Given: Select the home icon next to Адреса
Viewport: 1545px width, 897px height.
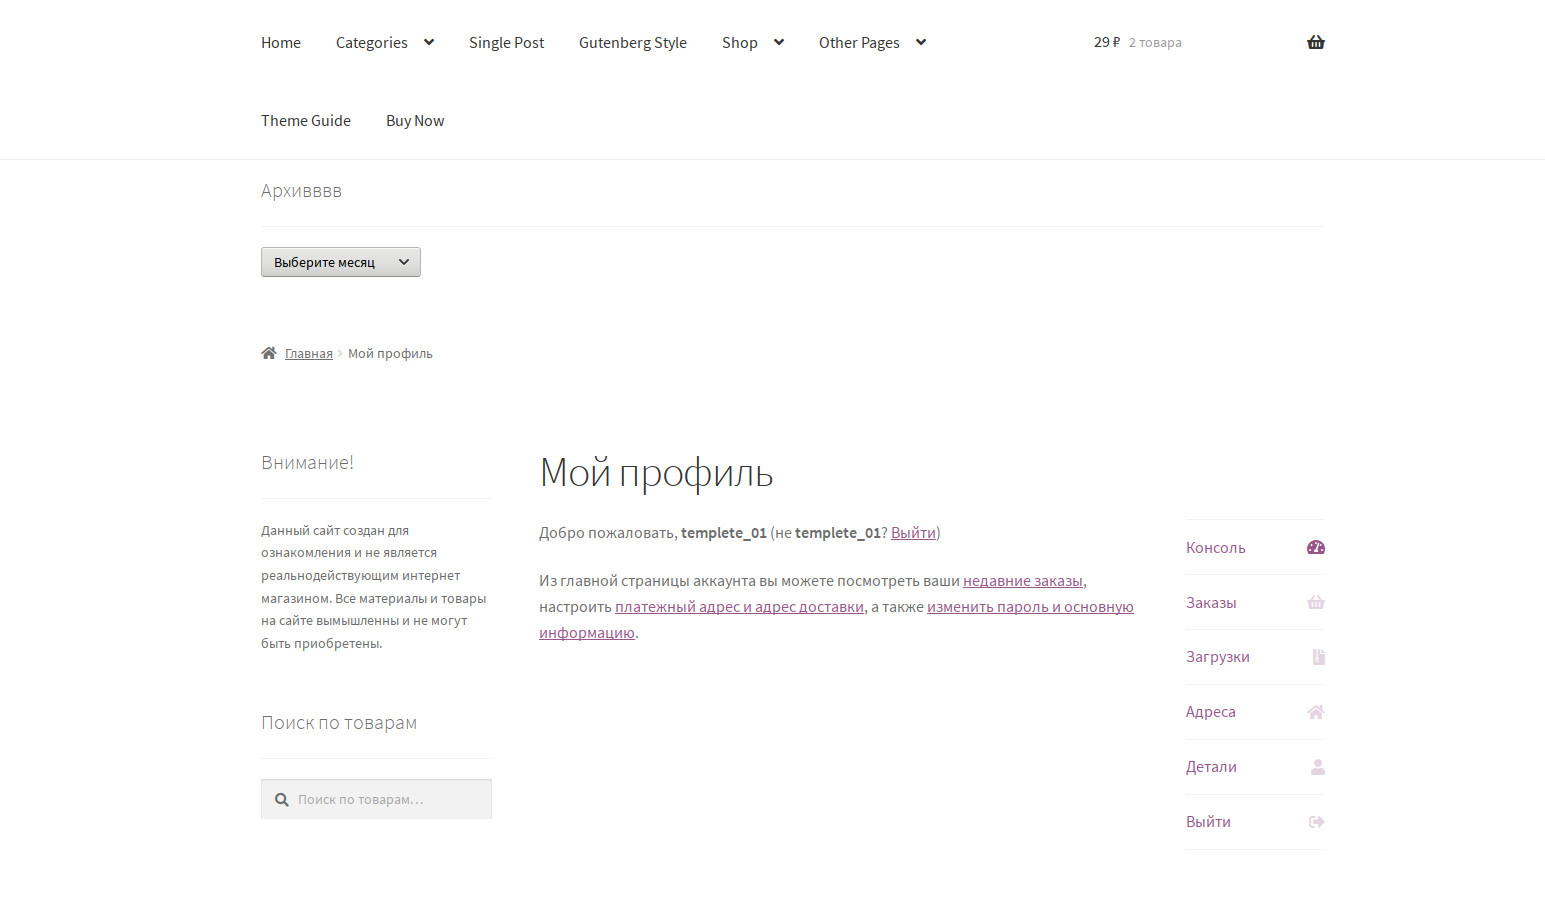Looking at the screenshot, I should pyautogui.click(x=1315, y=711).
